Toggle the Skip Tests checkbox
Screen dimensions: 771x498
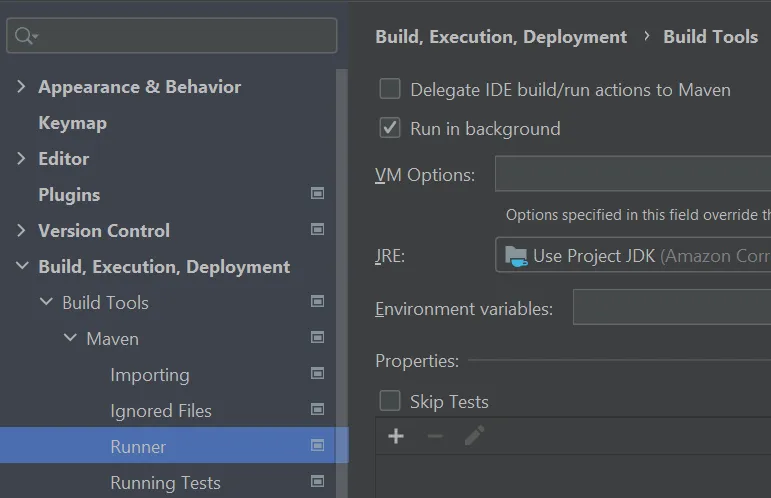coord(390,402)
